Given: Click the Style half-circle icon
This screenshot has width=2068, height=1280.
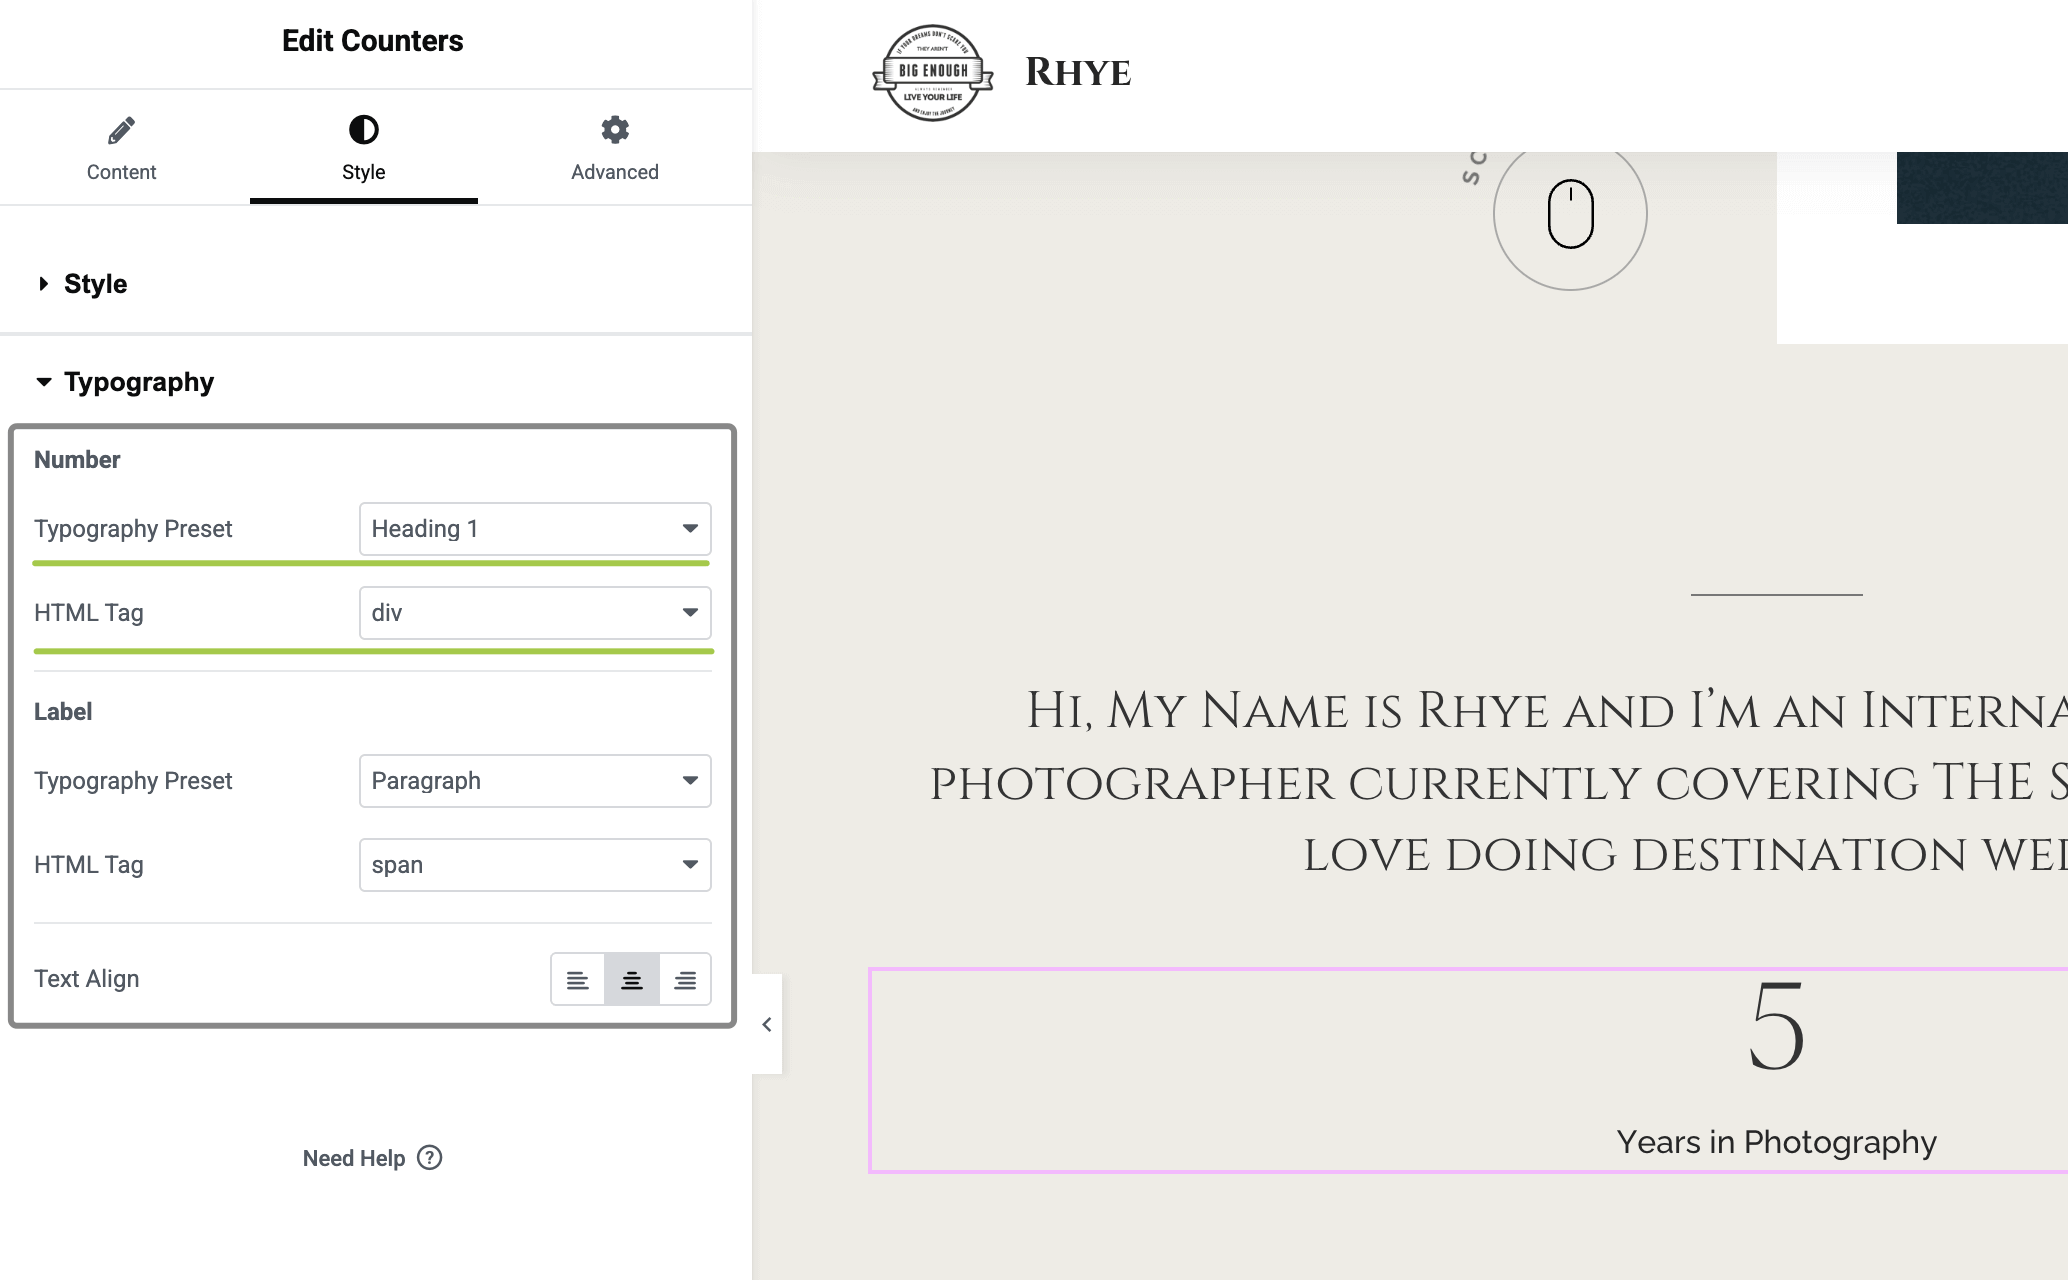Looking at the screenshot, I should point(363,130).
